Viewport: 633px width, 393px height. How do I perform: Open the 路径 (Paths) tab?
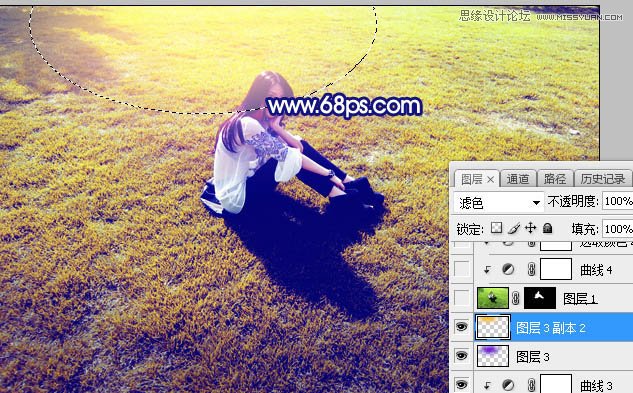pyautogui.click(x=555, y=179)
